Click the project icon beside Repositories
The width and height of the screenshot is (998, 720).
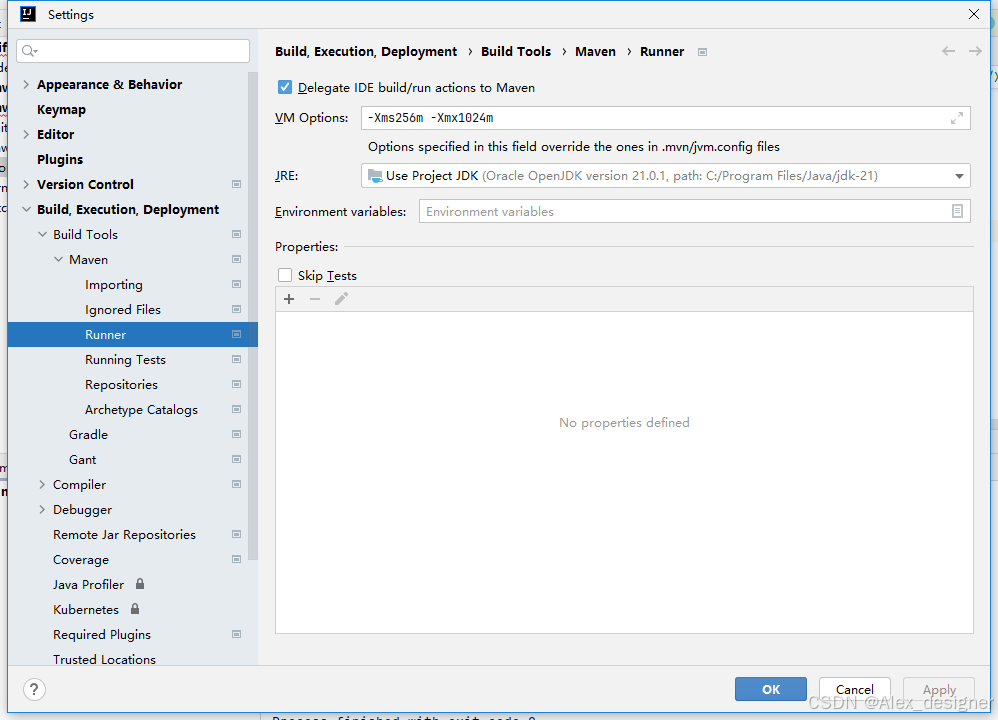pos(237,385)
